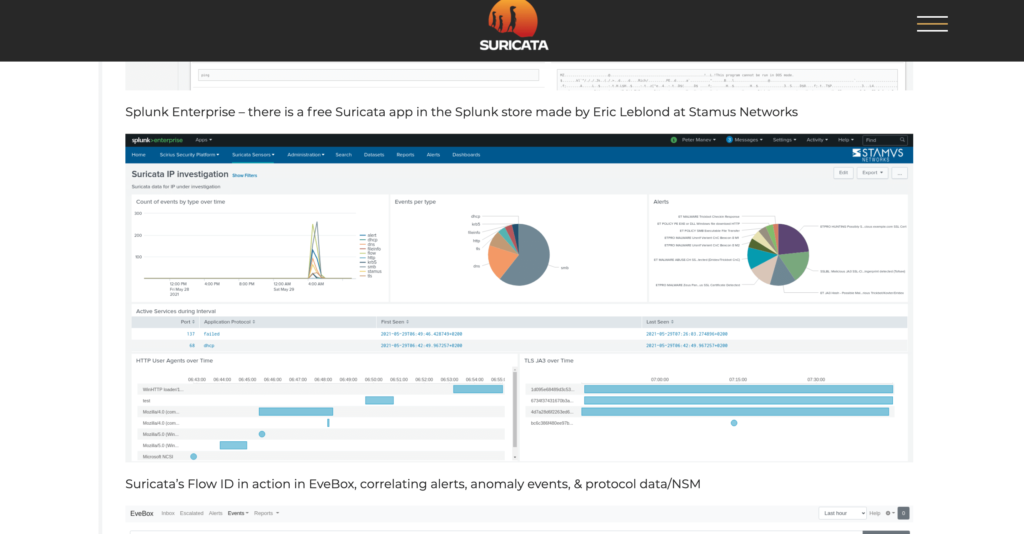Click the ellipsis more-actions button in Splunk
This screenshot has height=534, width=1024.
click(899, 173)
